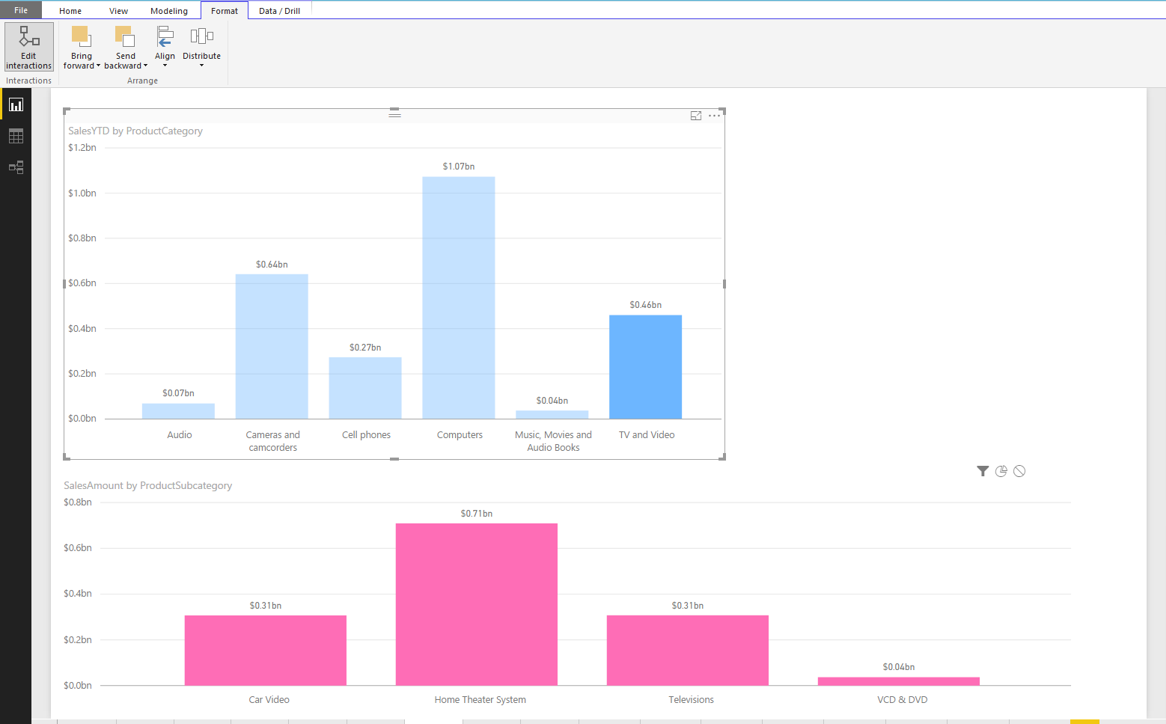The image size is (1166, 724).
Task: Set Highlight interaction on SalesAmount chart
Action: [1001, 471]
